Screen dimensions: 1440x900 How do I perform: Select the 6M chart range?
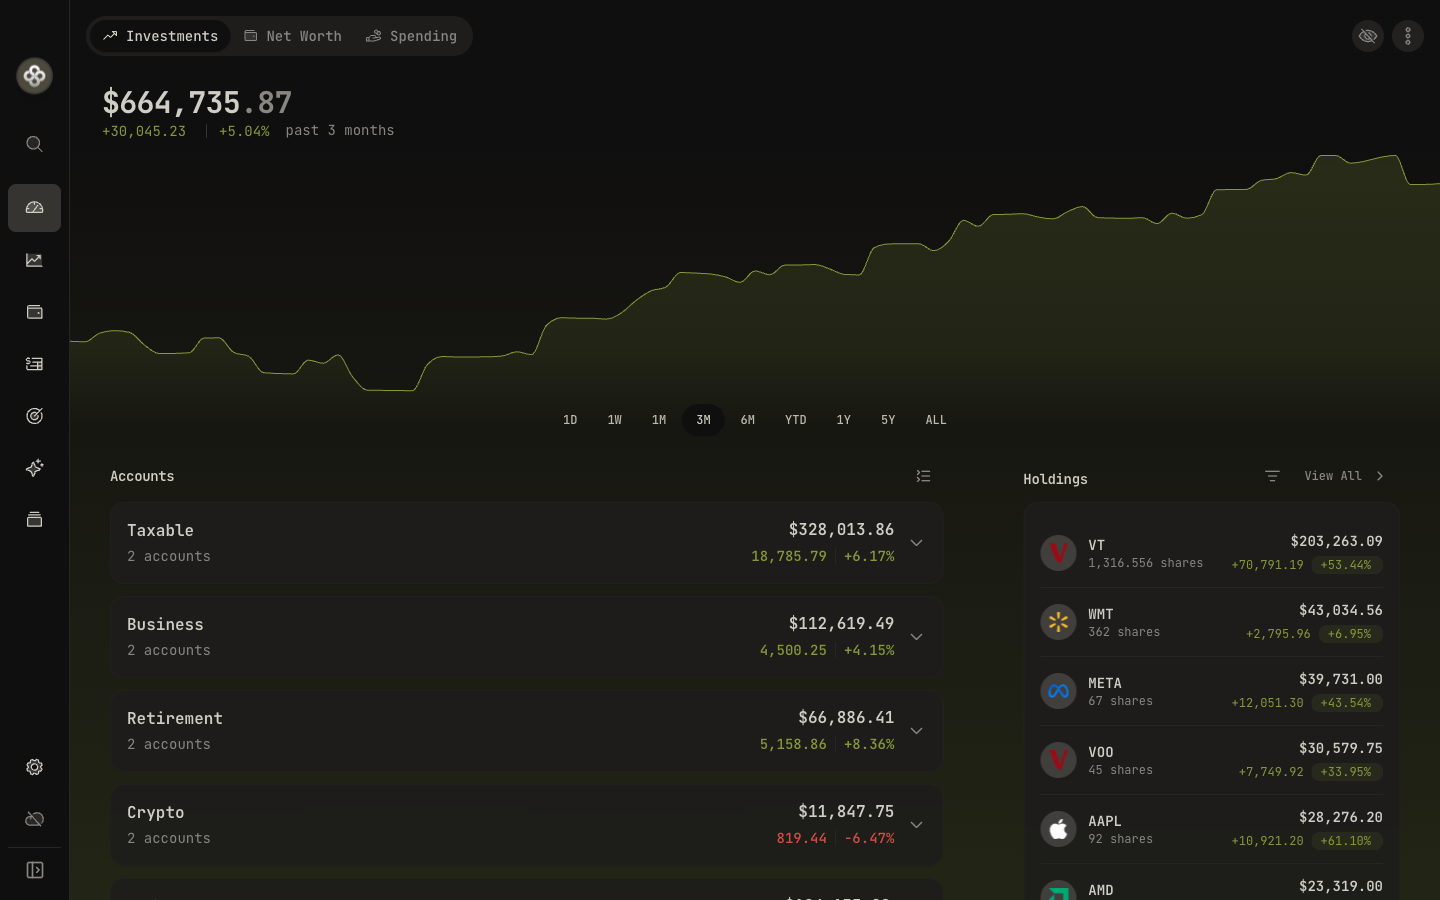pos(748,420)
